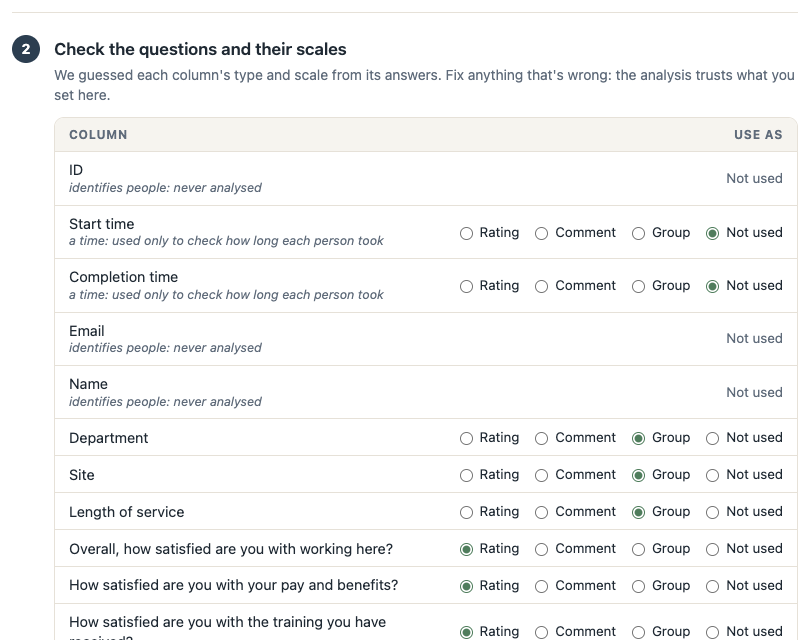Choose Comment for Length of service
Viewport: 810px width, 640px height.
[x=541, y=512]
